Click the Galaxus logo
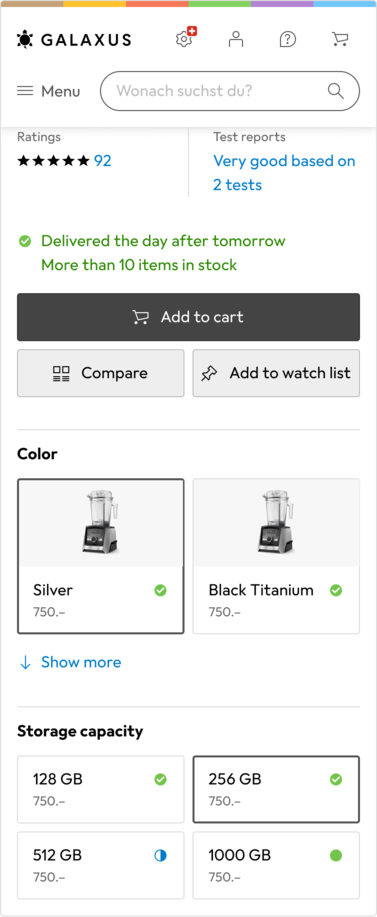Viewport: 377px width, 917px height. pyautogui.click(x=74, y=39)
